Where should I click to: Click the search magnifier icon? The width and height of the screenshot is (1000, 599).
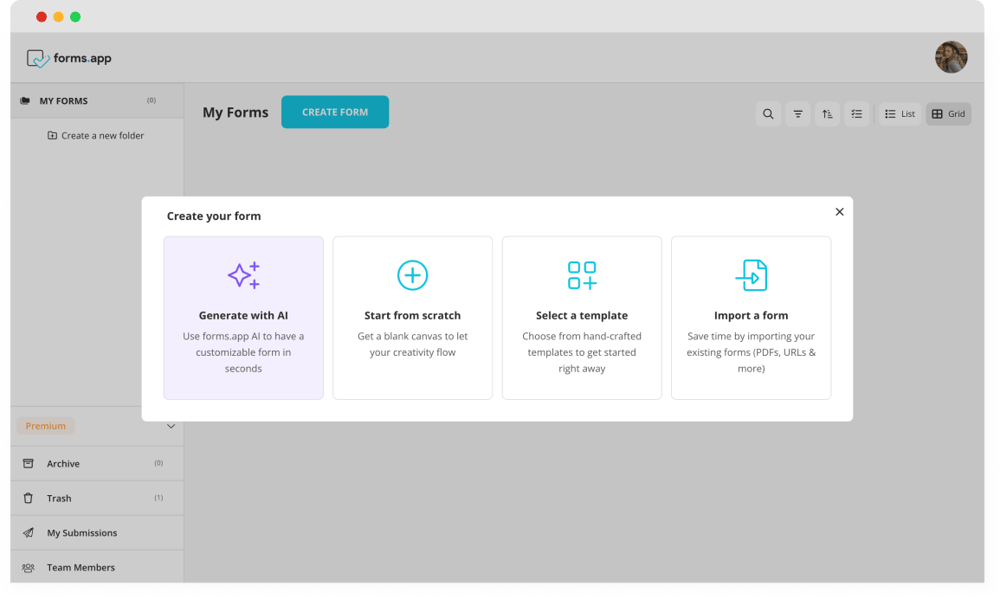[768, 114]
